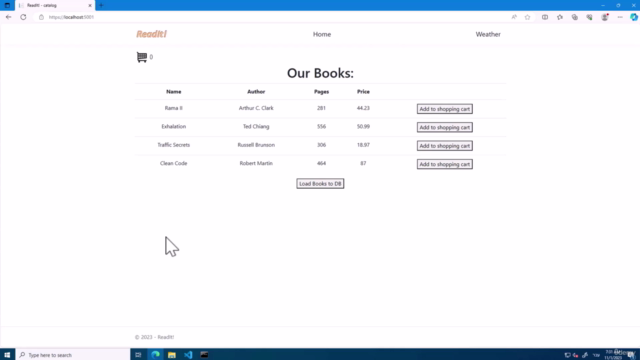Viewport: 640px width, 360px height.
Task: Open the taskbar clock
Action: [x=613, y=355]
